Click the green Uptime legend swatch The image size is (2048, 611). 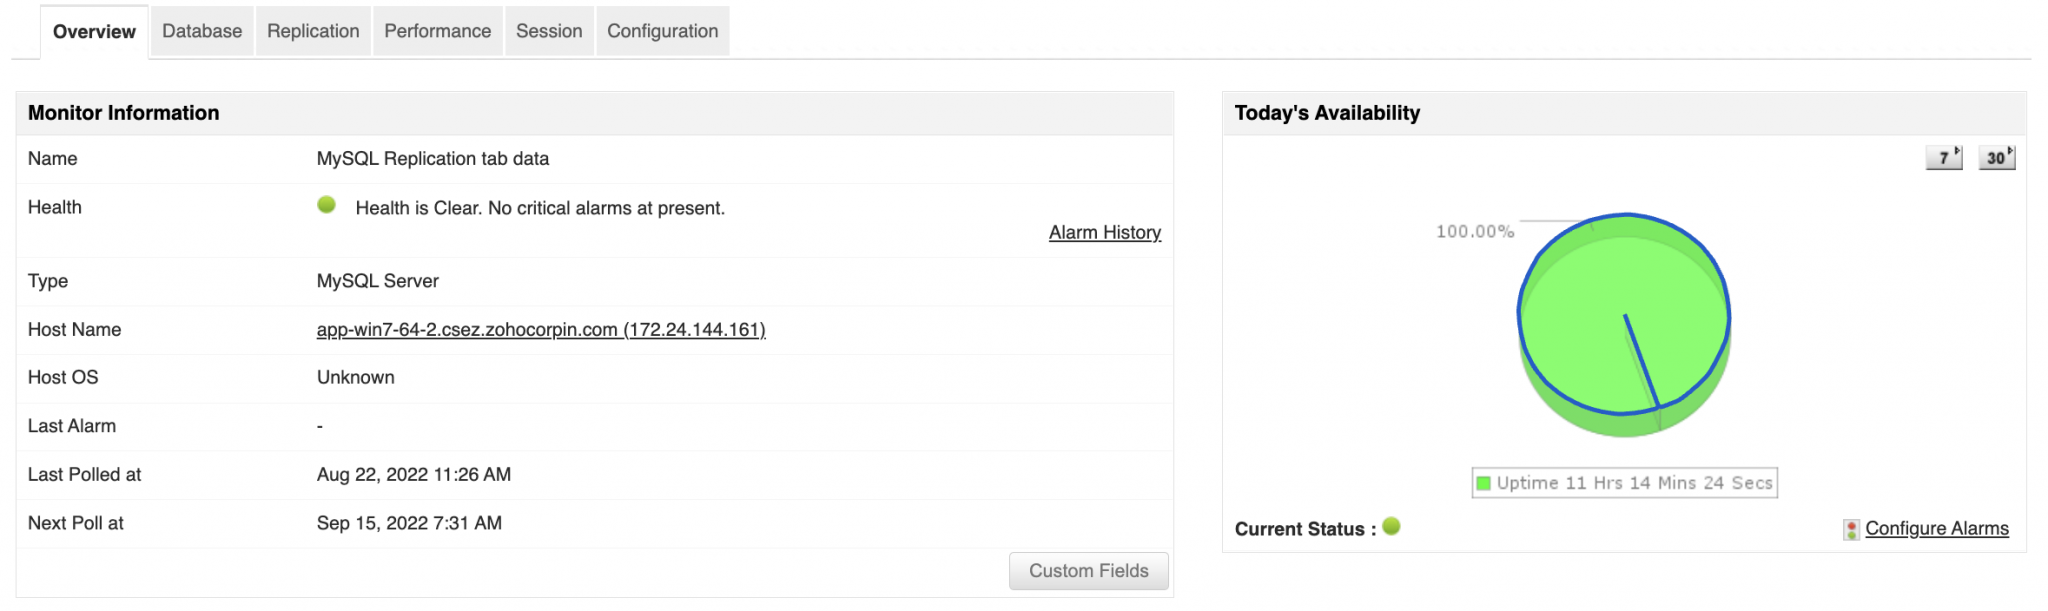click(1484, 483)
